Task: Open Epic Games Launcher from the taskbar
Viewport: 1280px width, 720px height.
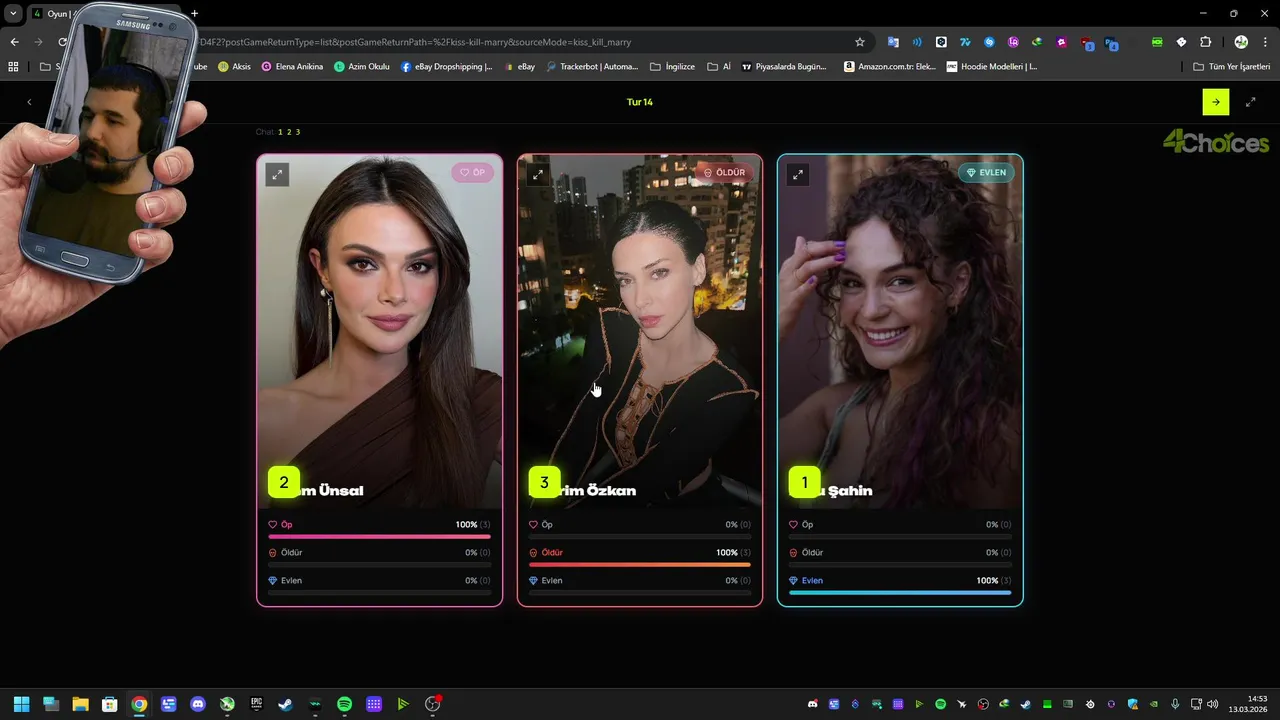Action: (257, 704)
